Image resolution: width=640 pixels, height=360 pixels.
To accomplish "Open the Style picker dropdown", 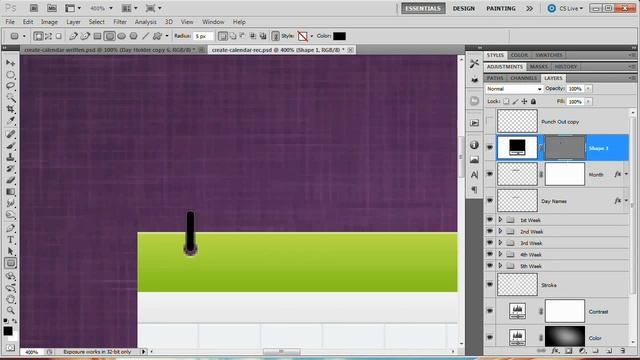I will [x=312, y=36].
